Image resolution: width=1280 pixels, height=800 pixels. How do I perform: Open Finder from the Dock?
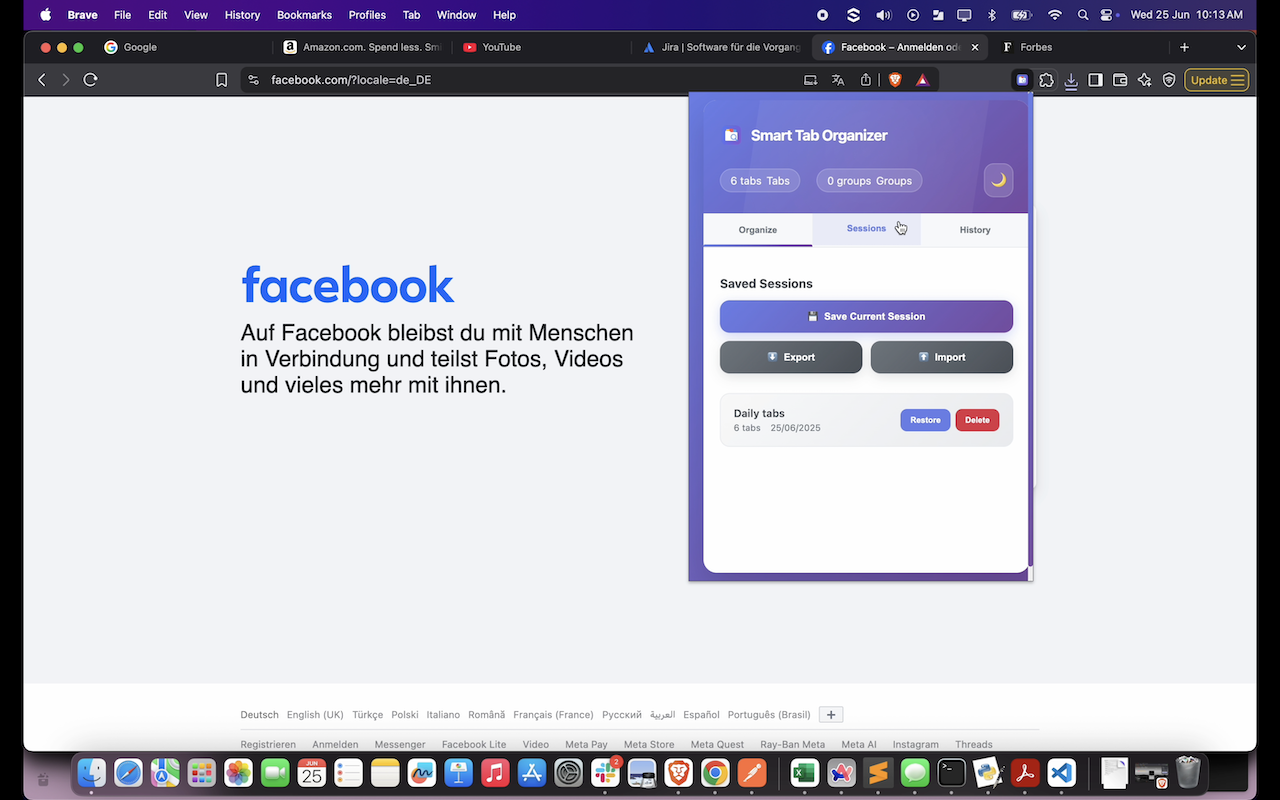pyautogui.click(x=92, y=773)
